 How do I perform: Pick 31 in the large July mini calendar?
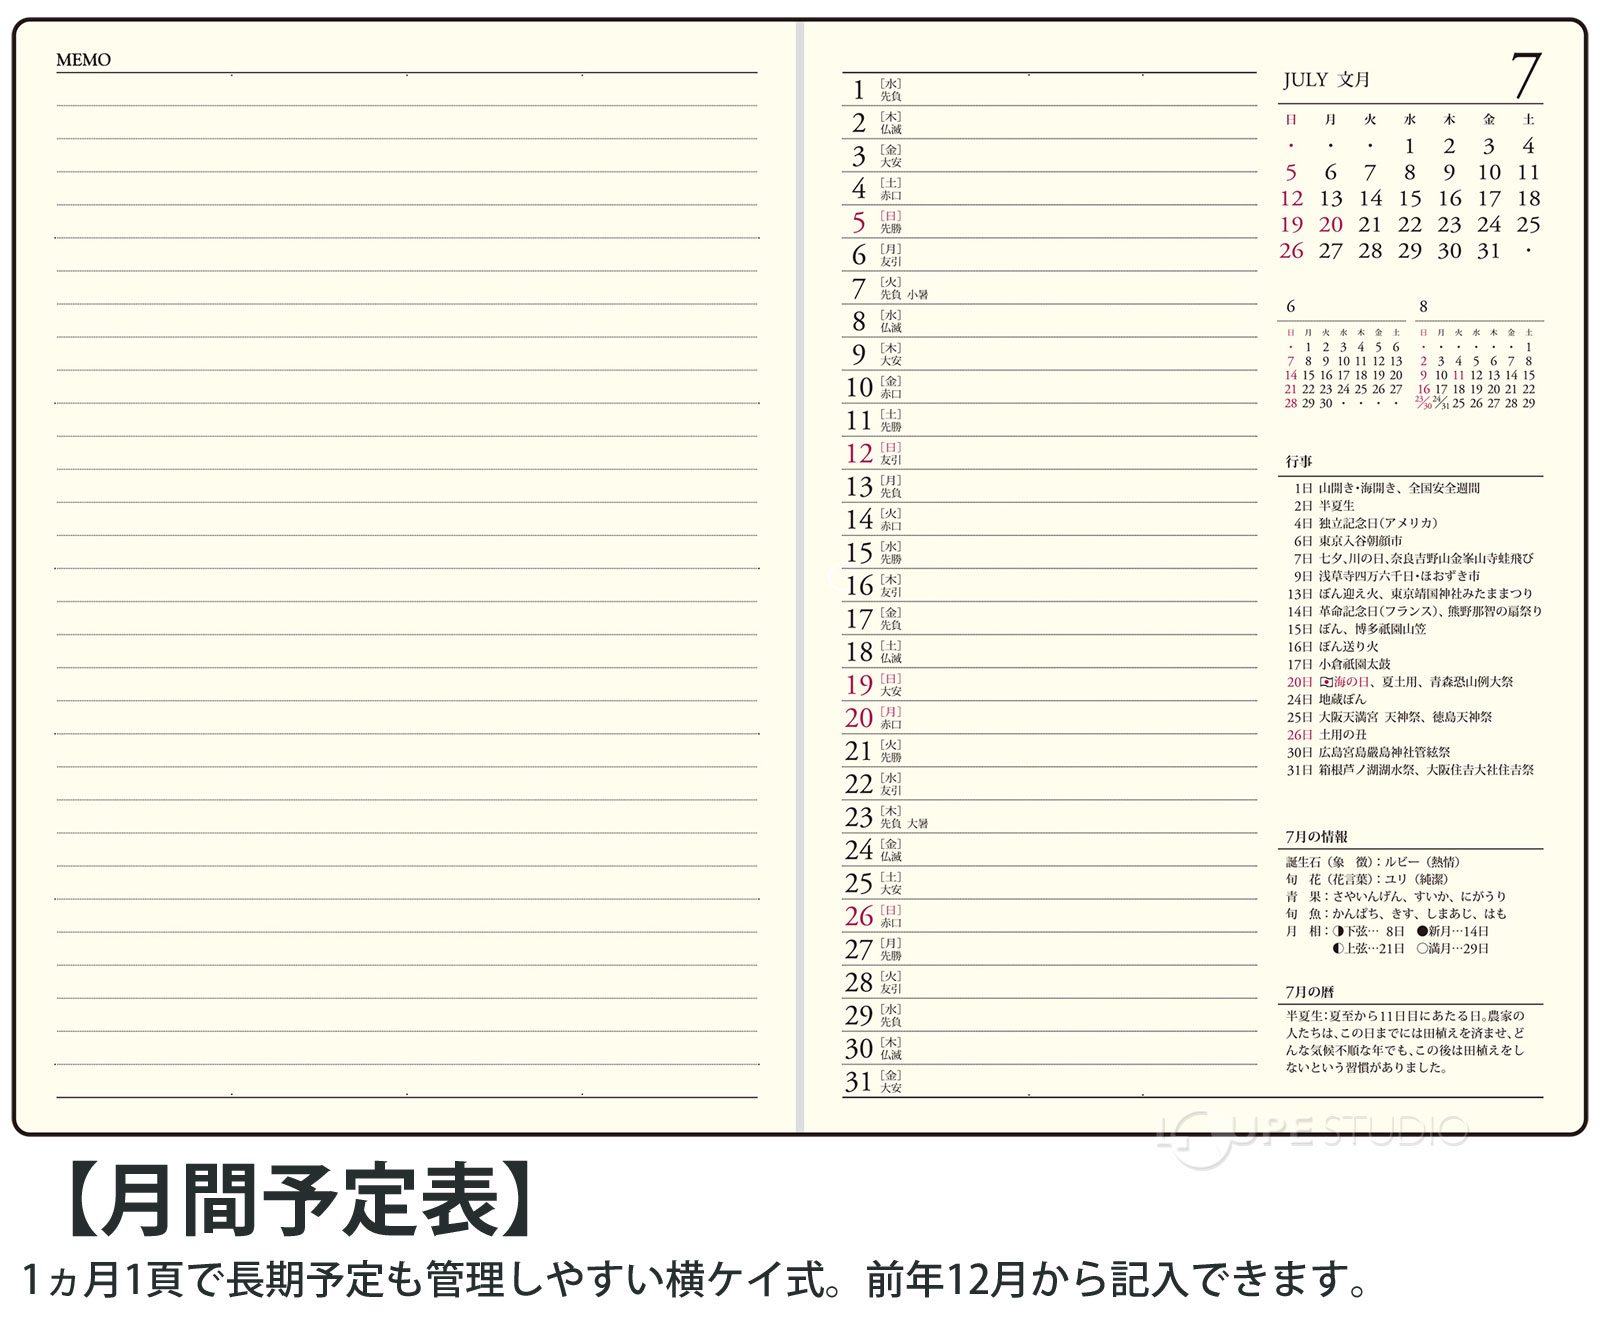[1489, 251]
